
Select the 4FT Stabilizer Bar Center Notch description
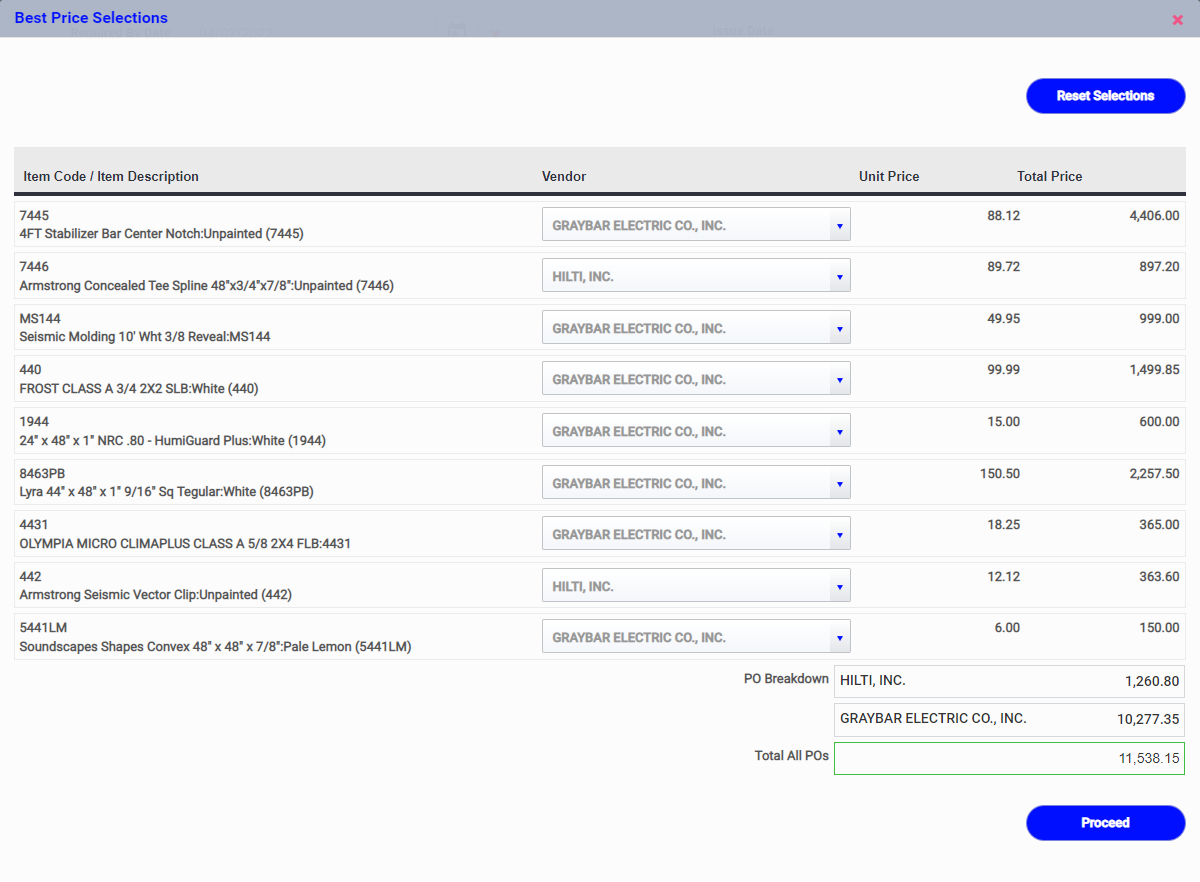[161, 234]
